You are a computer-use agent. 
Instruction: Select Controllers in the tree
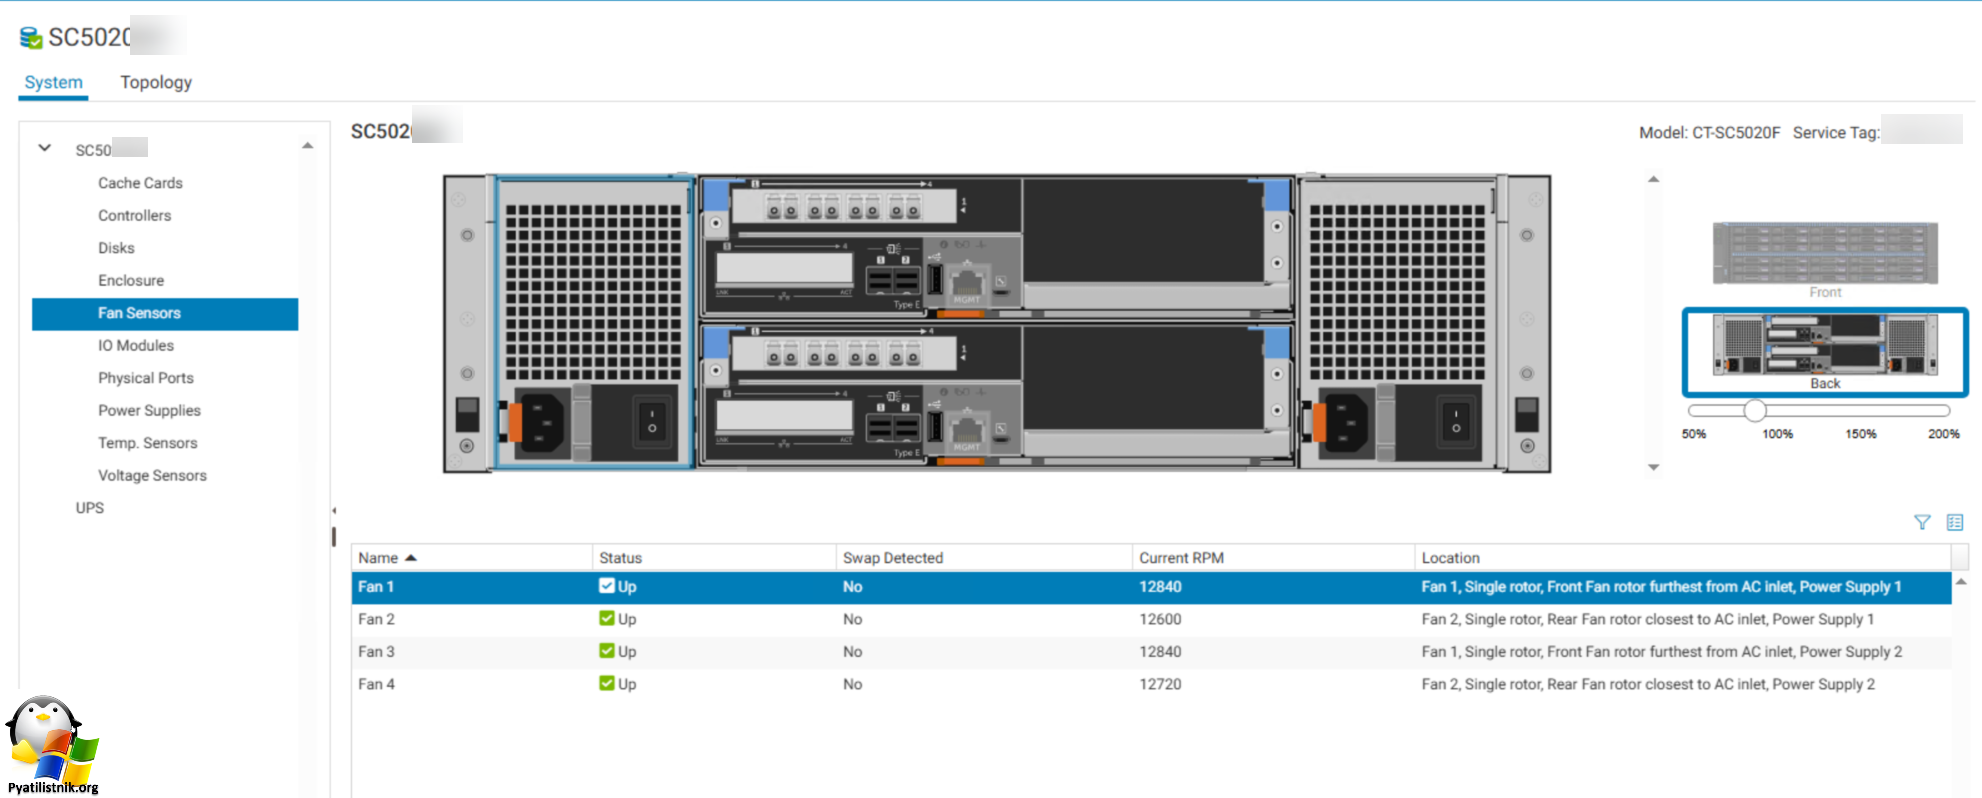(x=134, y=215)
